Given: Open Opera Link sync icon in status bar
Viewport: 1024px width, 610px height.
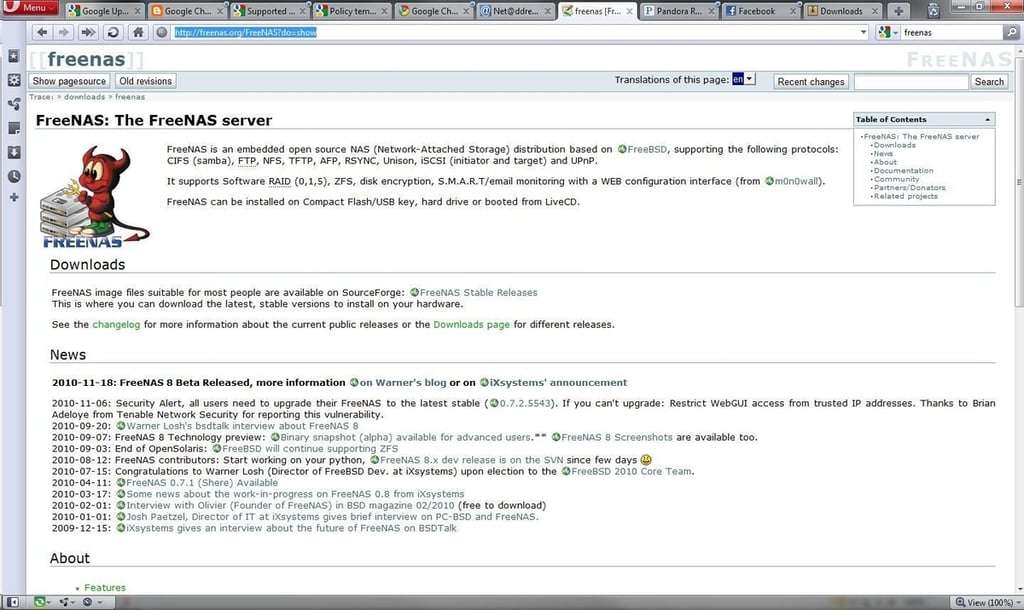Looking at the screenshot, I should (x=42, y=602).
